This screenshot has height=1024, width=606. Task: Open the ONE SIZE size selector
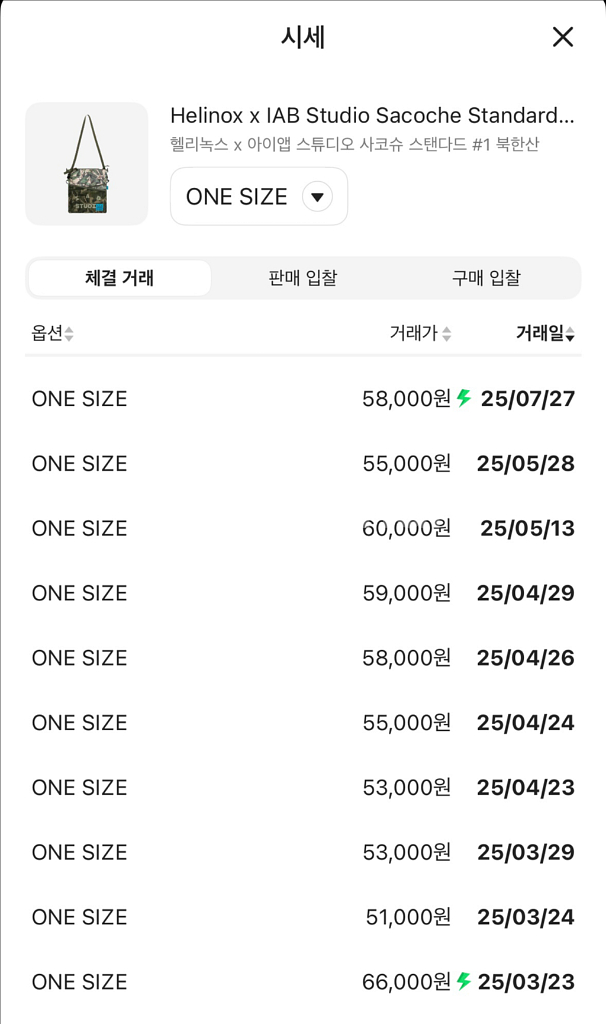tap(258, 196)
